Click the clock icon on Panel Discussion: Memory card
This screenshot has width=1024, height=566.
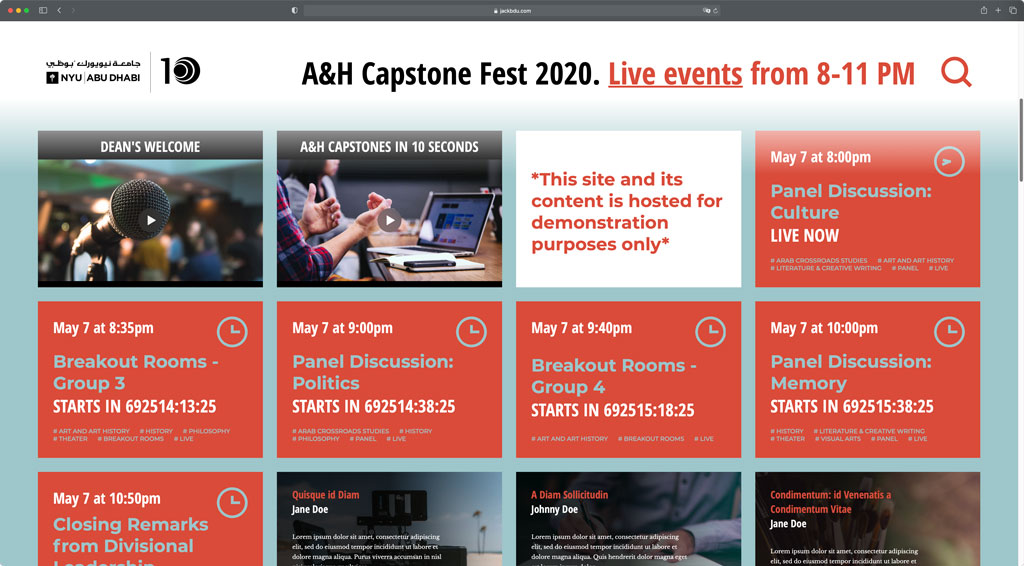coord(949,332)
